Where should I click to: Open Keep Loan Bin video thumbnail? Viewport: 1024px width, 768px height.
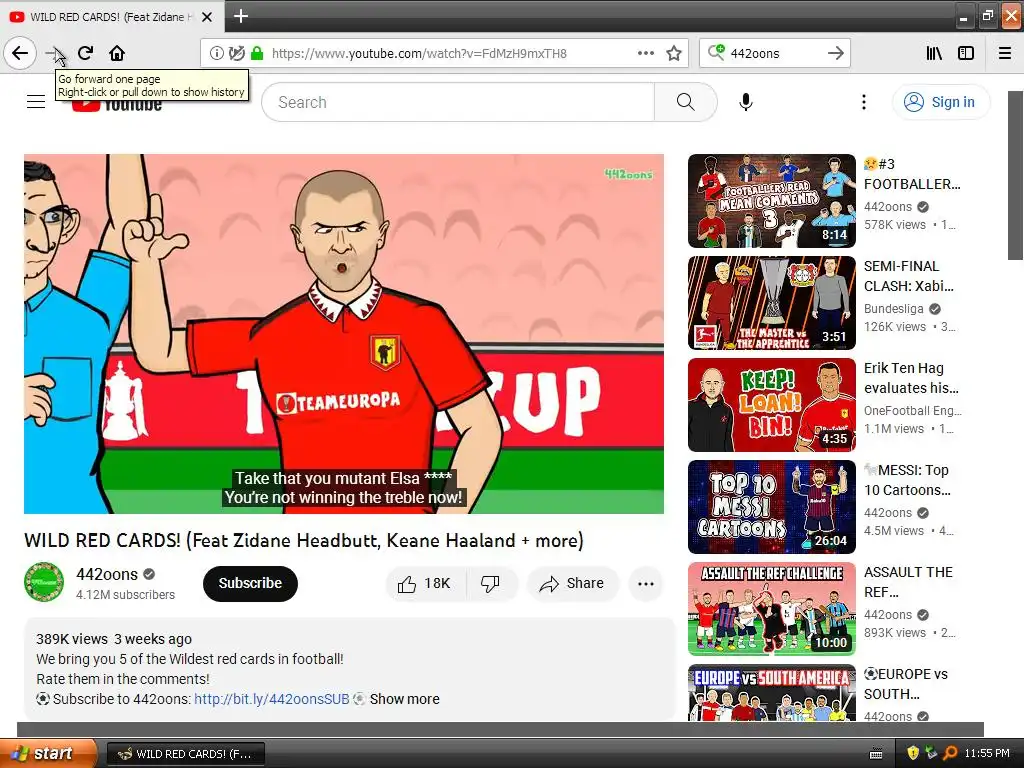[x=771, y=405]
